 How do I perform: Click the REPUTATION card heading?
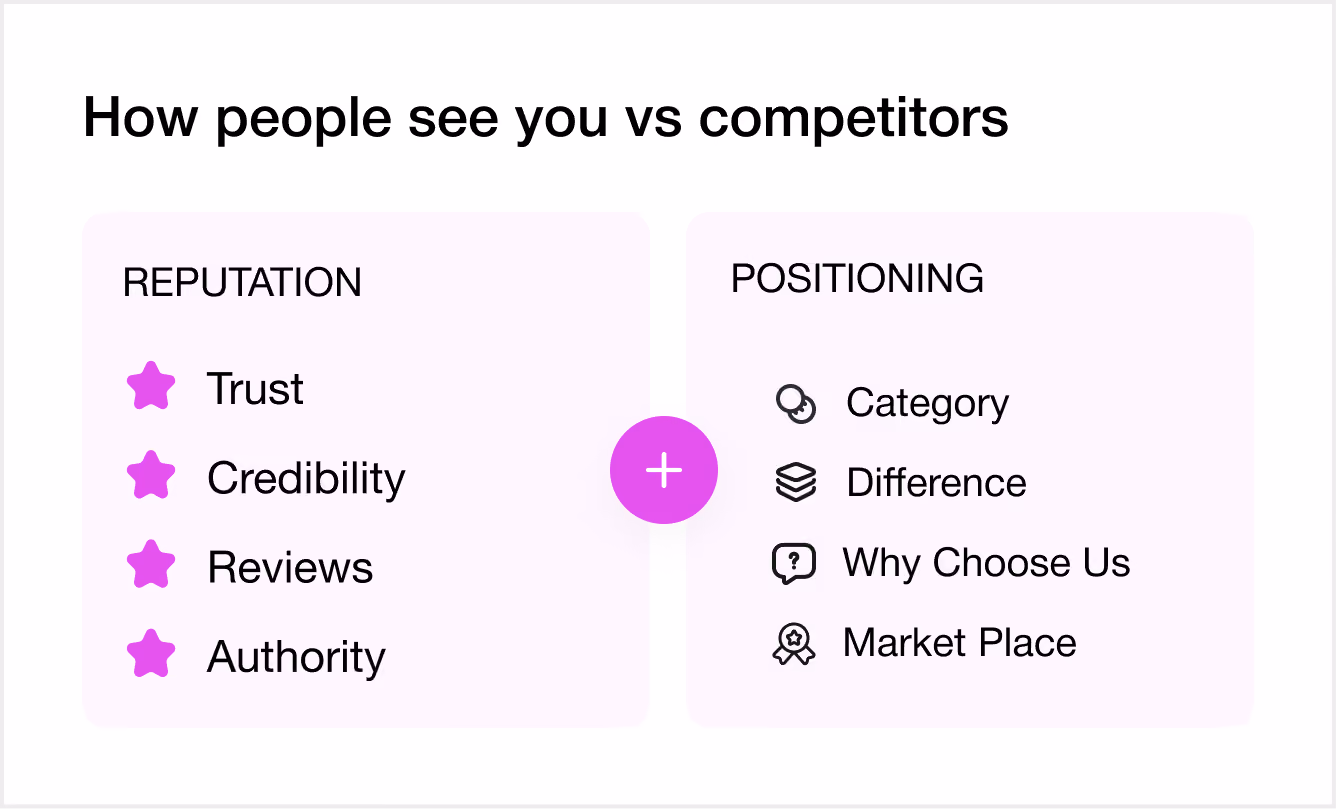point(242,283)
